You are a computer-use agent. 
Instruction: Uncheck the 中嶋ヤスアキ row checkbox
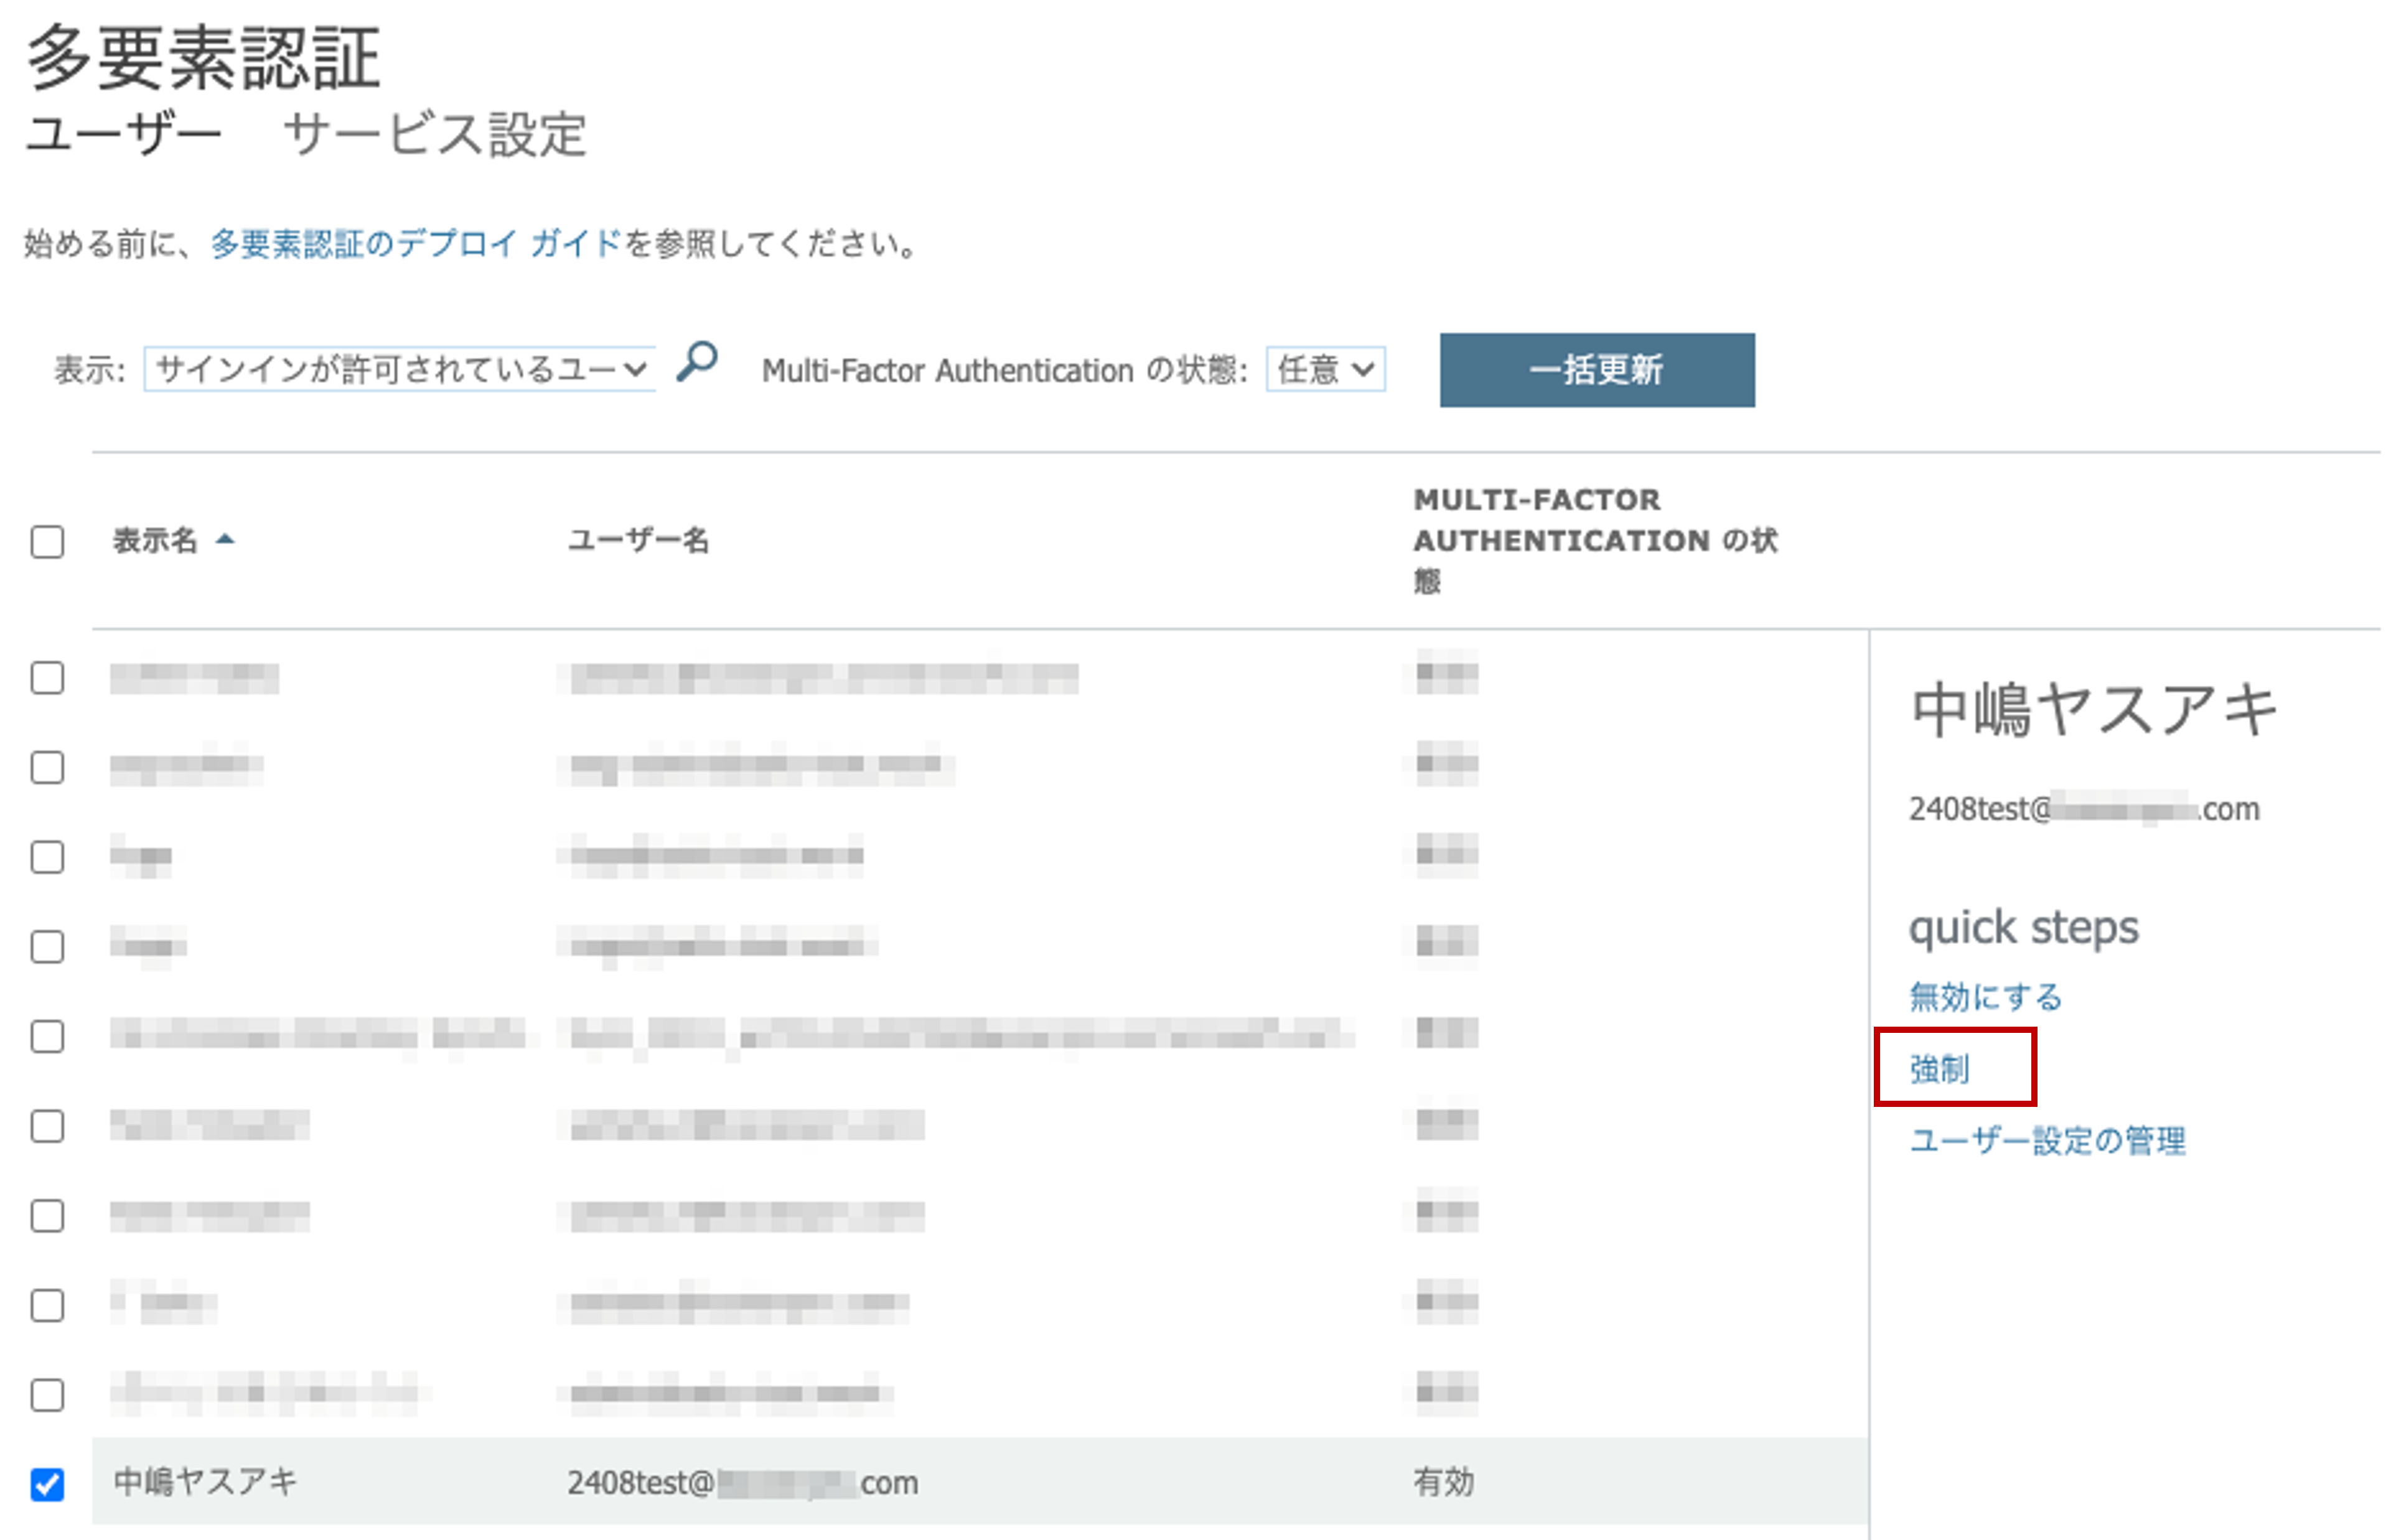[47, 1484]
